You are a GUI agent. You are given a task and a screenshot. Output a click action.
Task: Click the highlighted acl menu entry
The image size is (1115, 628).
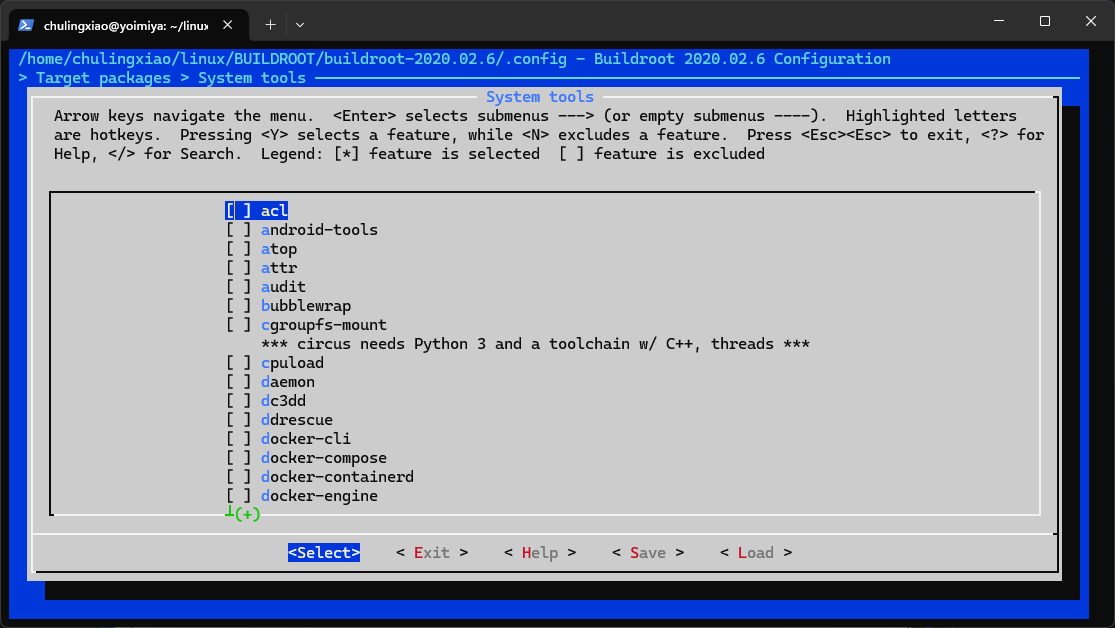click(257, 211)
